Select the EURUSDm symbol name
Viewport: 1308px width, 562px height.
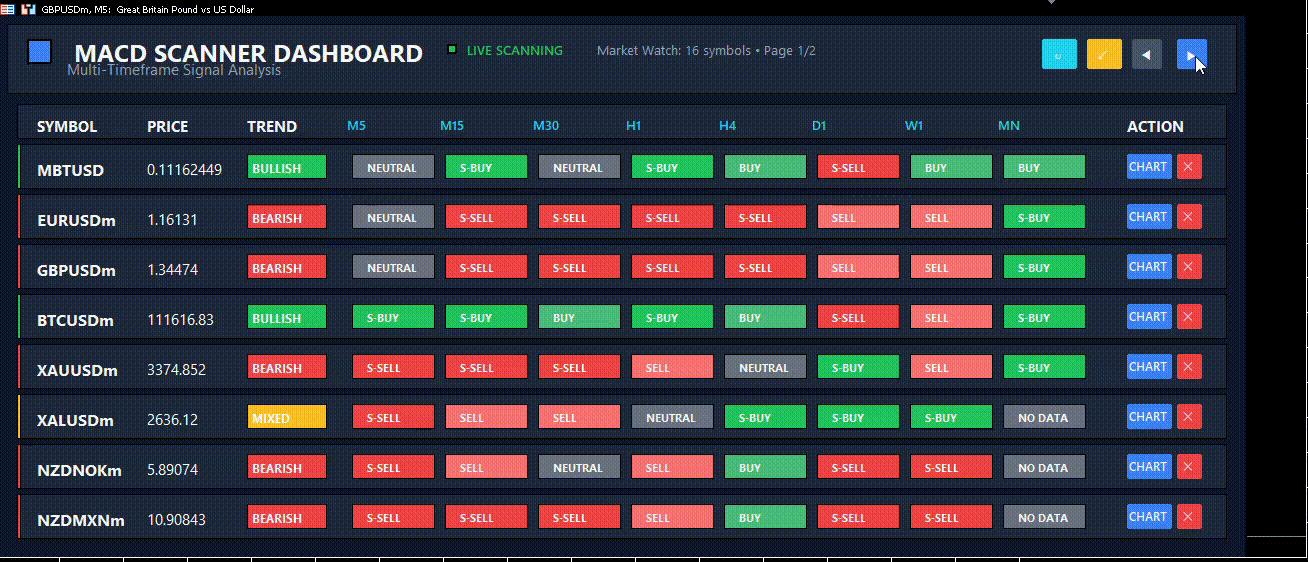[x=76, y=220]
